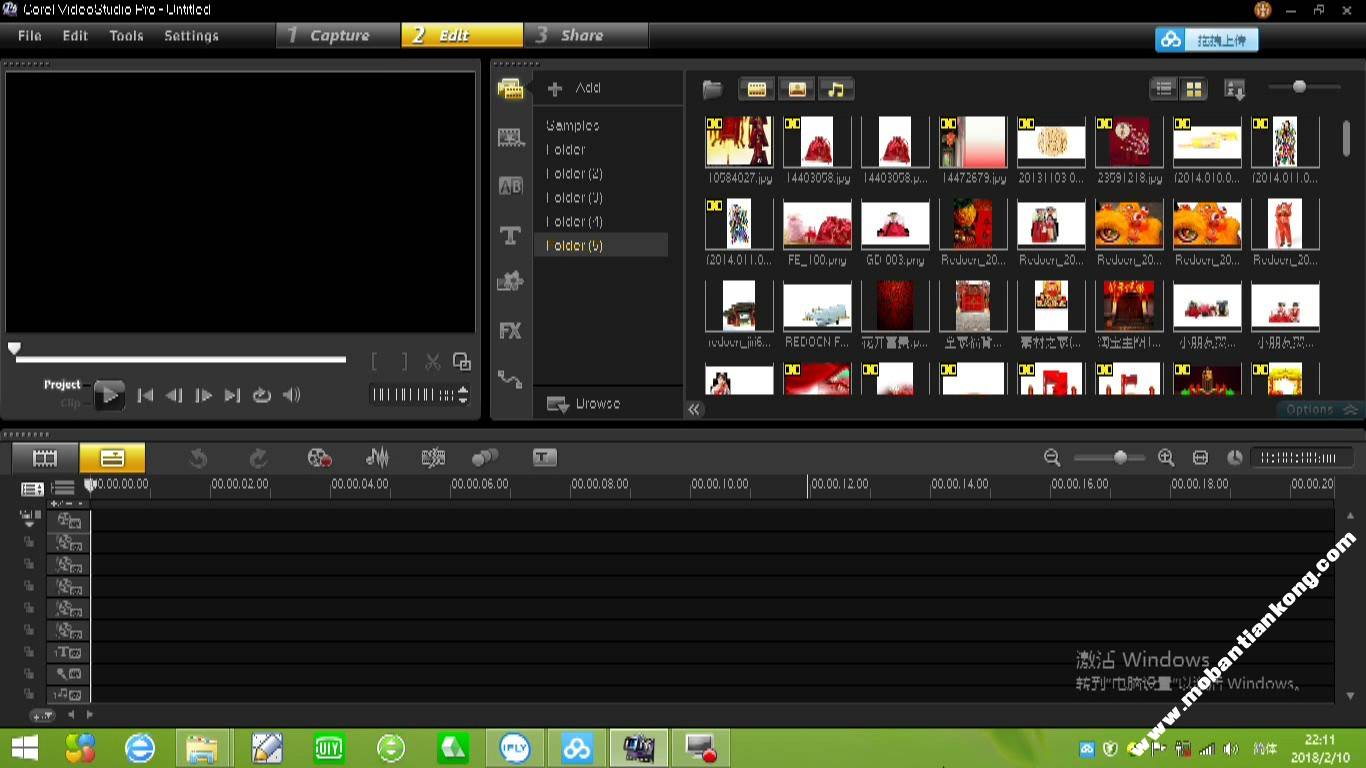Open the Transition library (AB icon)
Viewport: 1366px width, 768px height.
pos(511,186)
